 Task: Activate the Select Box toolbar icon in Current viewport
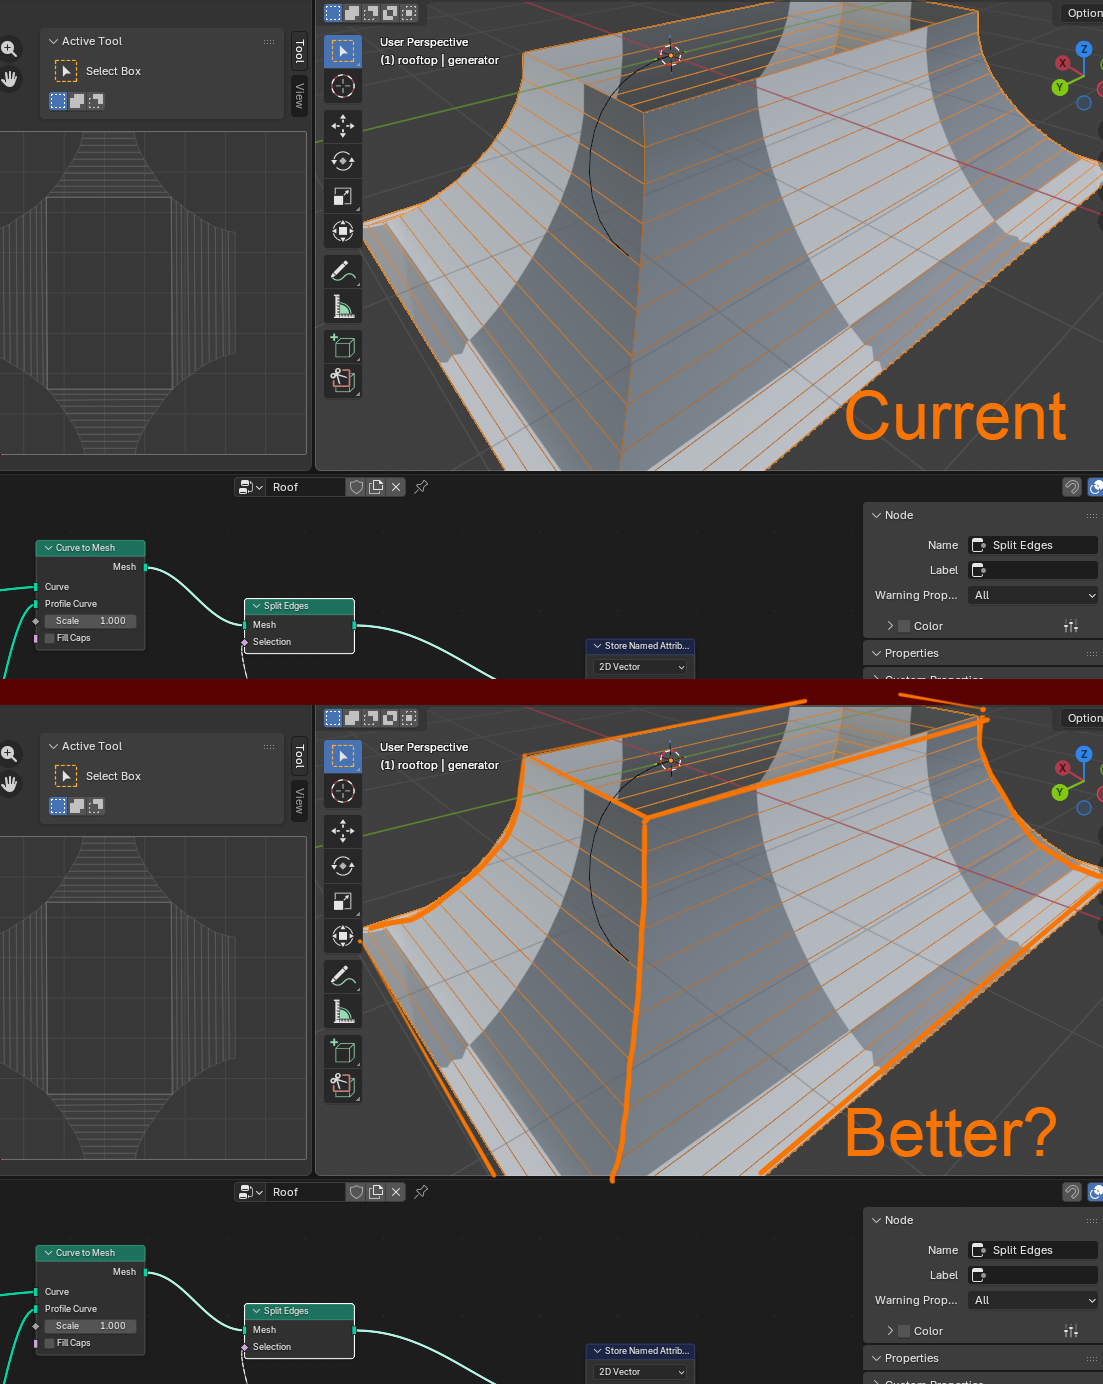tap(343, 51)
